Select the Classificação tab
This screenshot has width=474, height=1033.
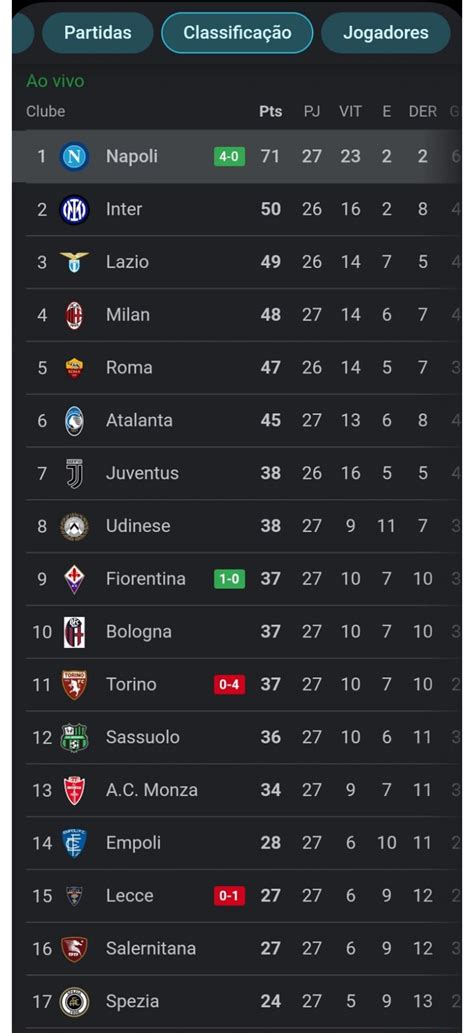(237, 33)
